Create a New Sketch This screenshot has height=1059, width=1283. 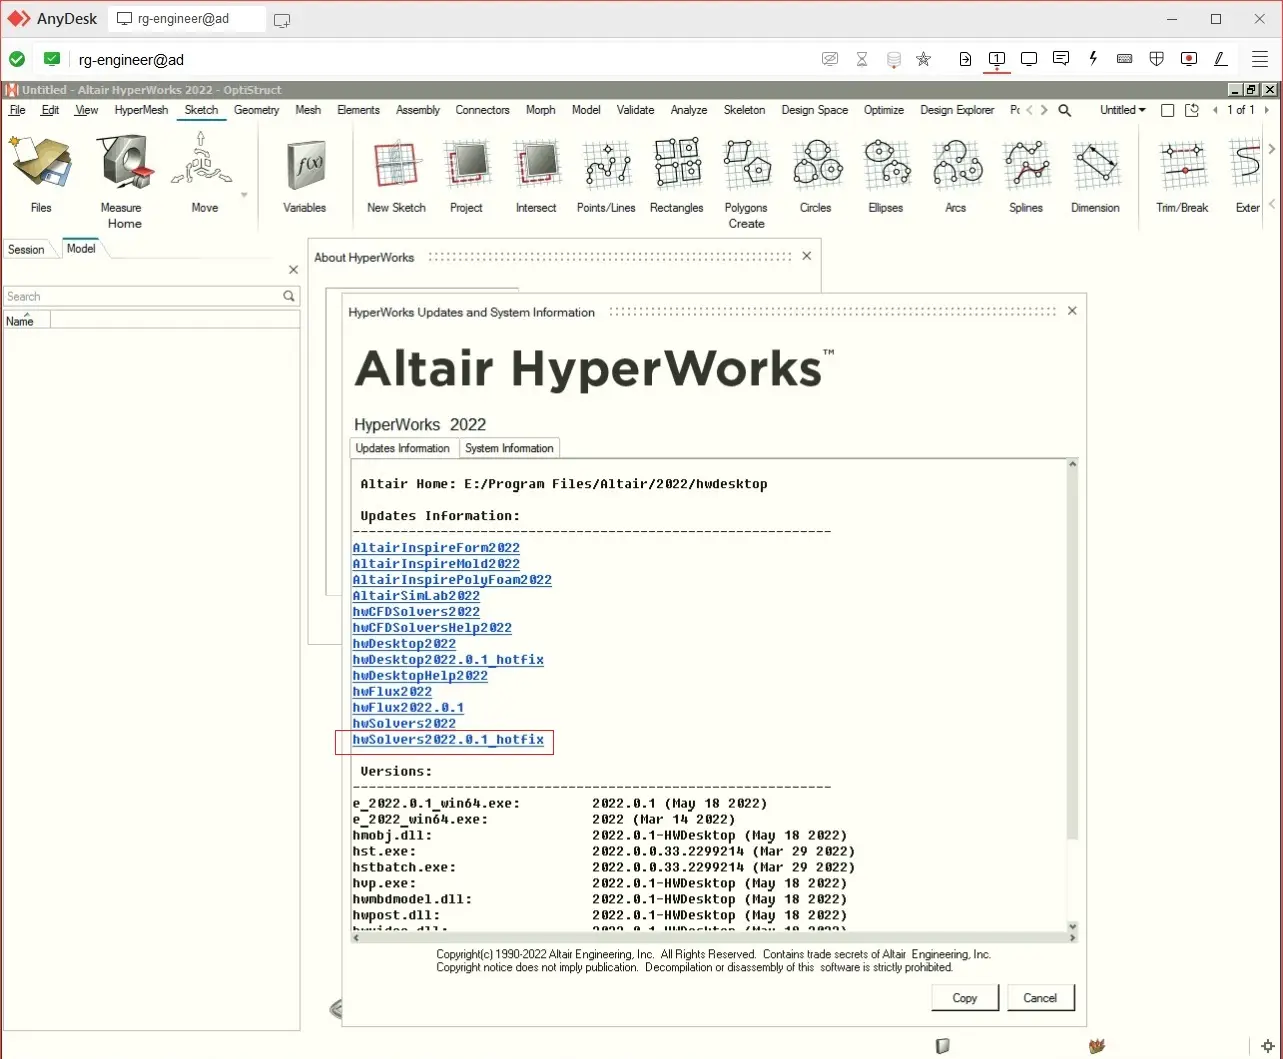coord(396,174)
